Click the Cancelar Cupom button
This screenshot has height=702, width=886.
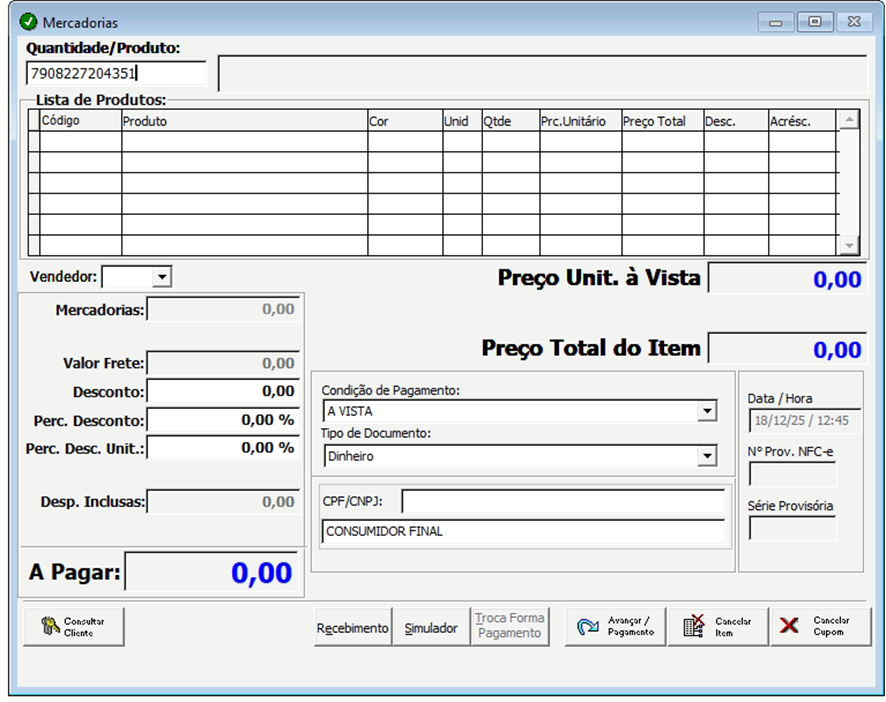tap(820, 627)
